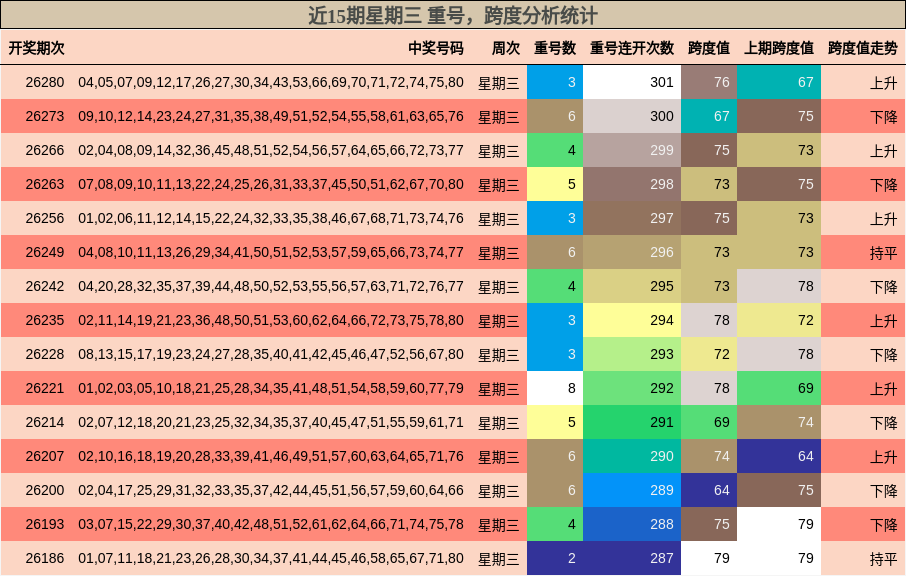Click previous span value 64 in row 26207
The height and width of the screenshot is (576, 906).
point(779,456)
